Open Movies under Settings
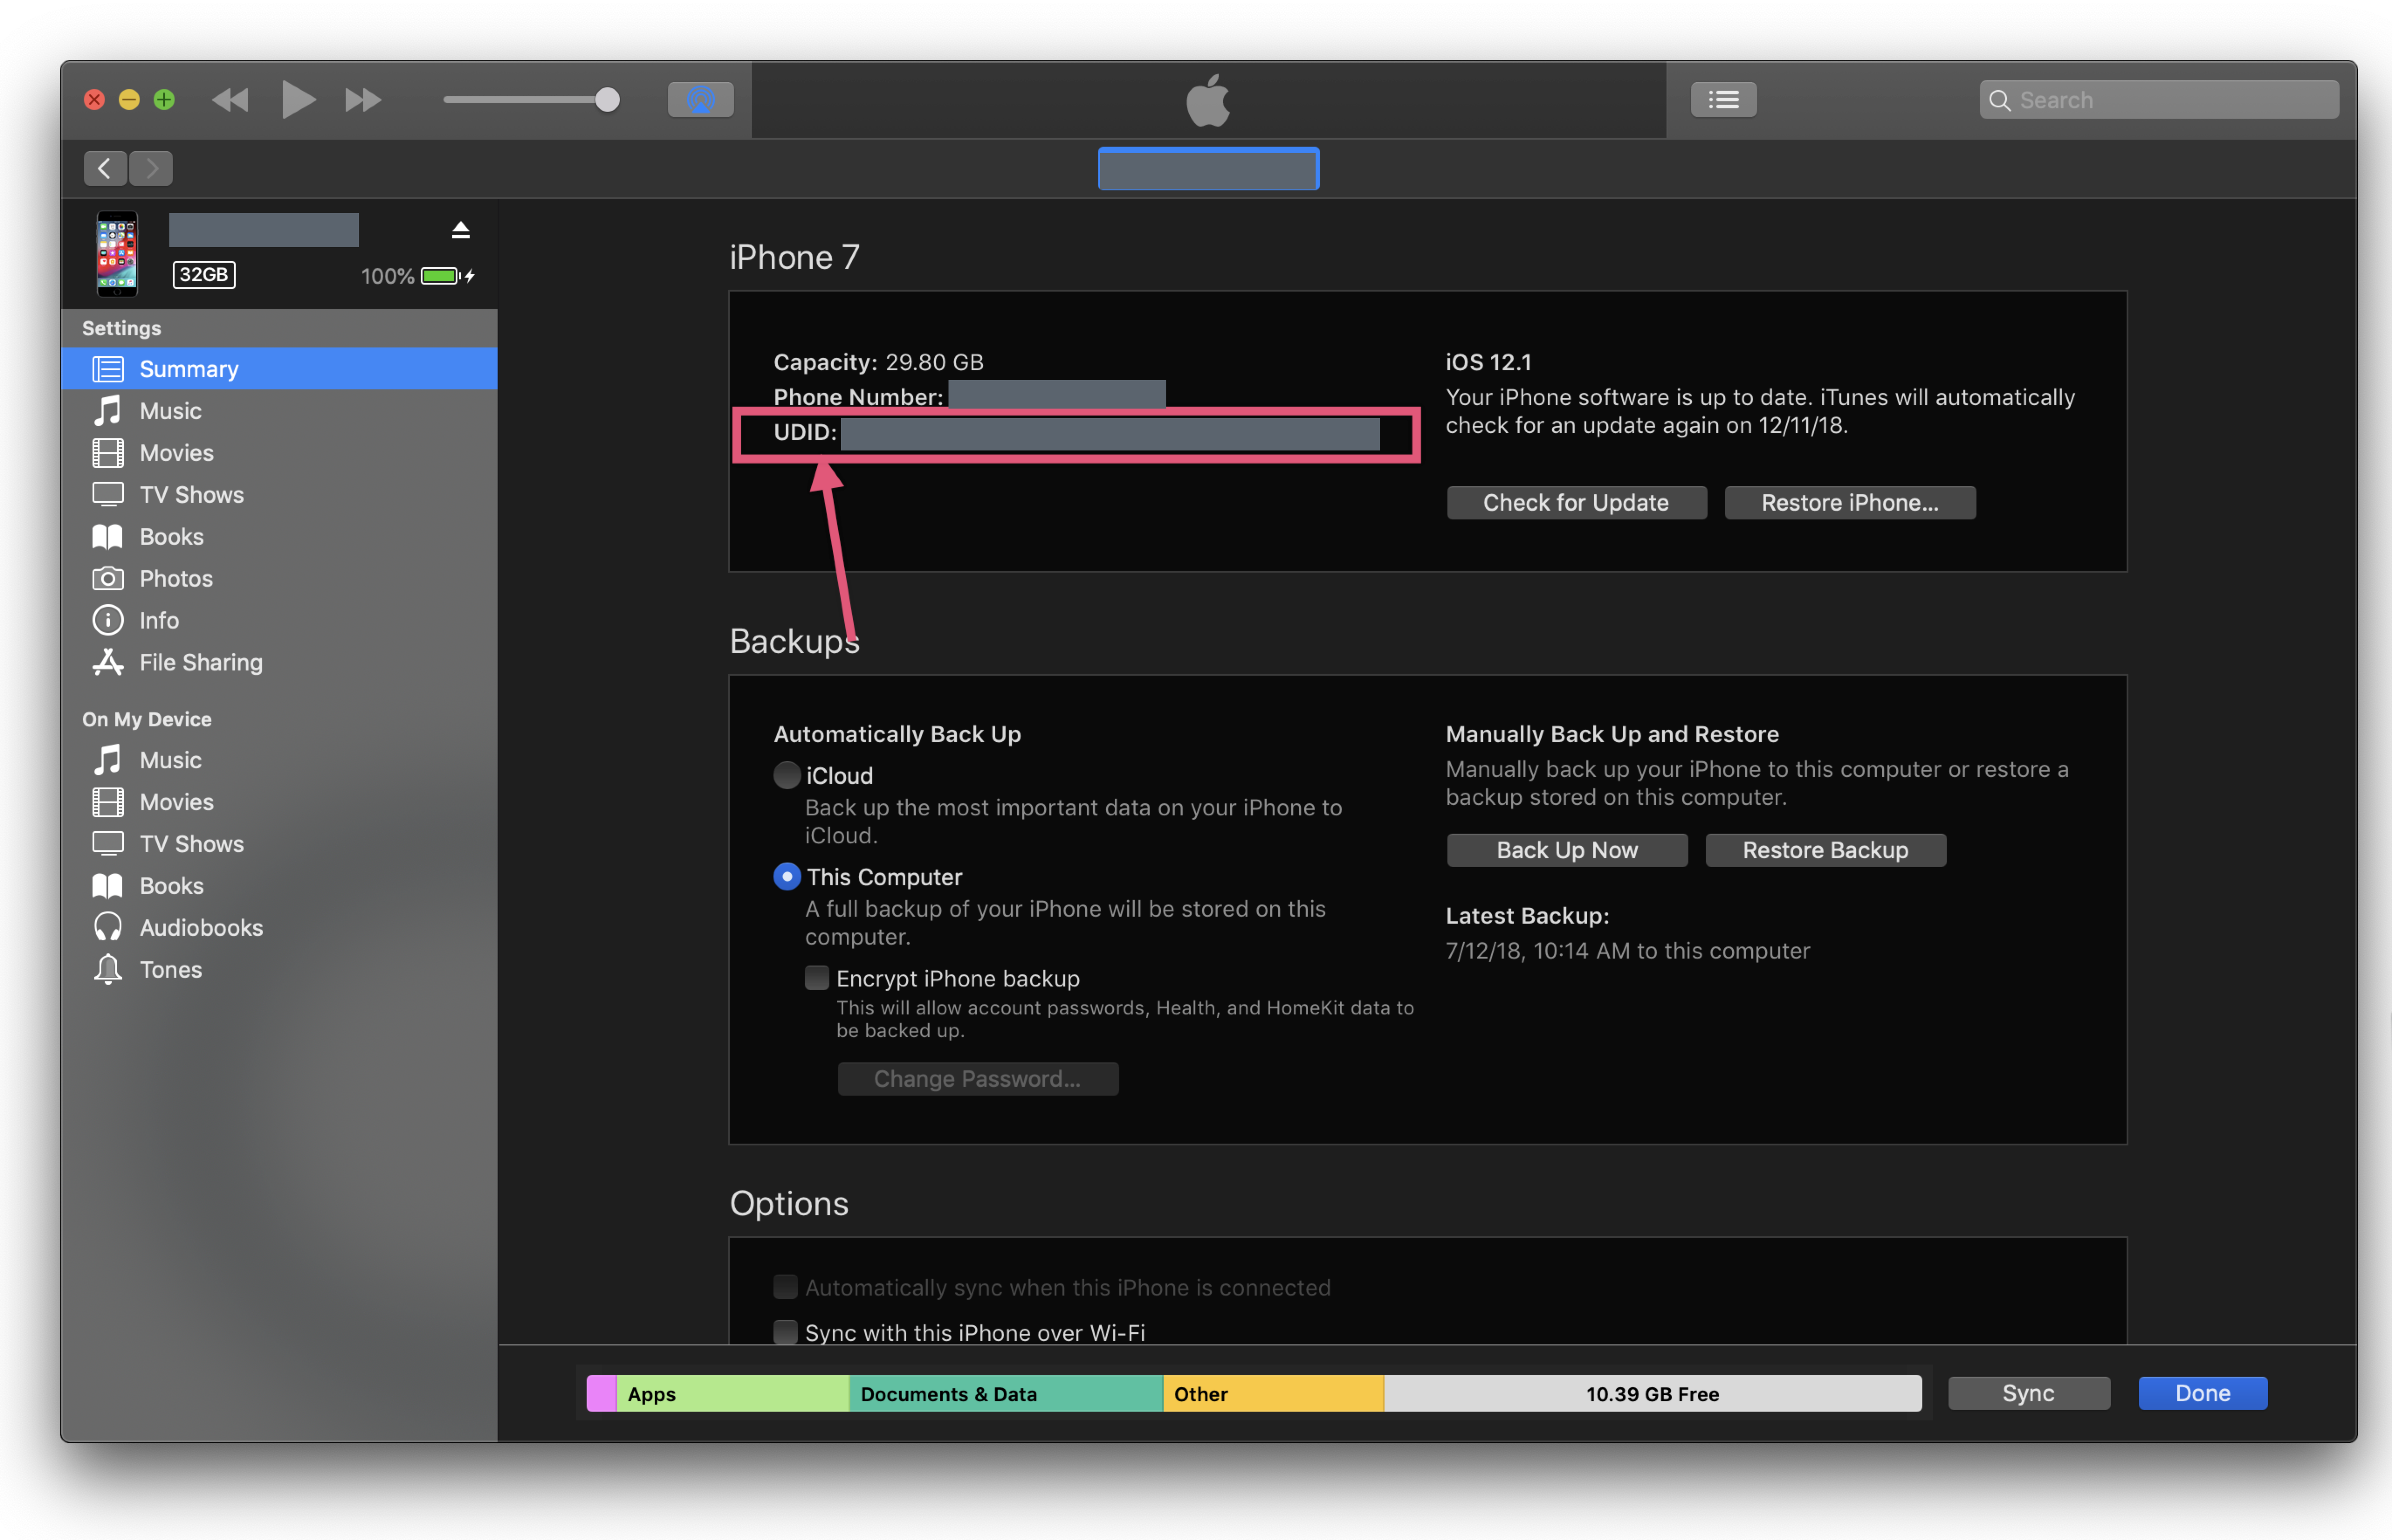Screen dimensions: 2392x1540 [279, 453]
